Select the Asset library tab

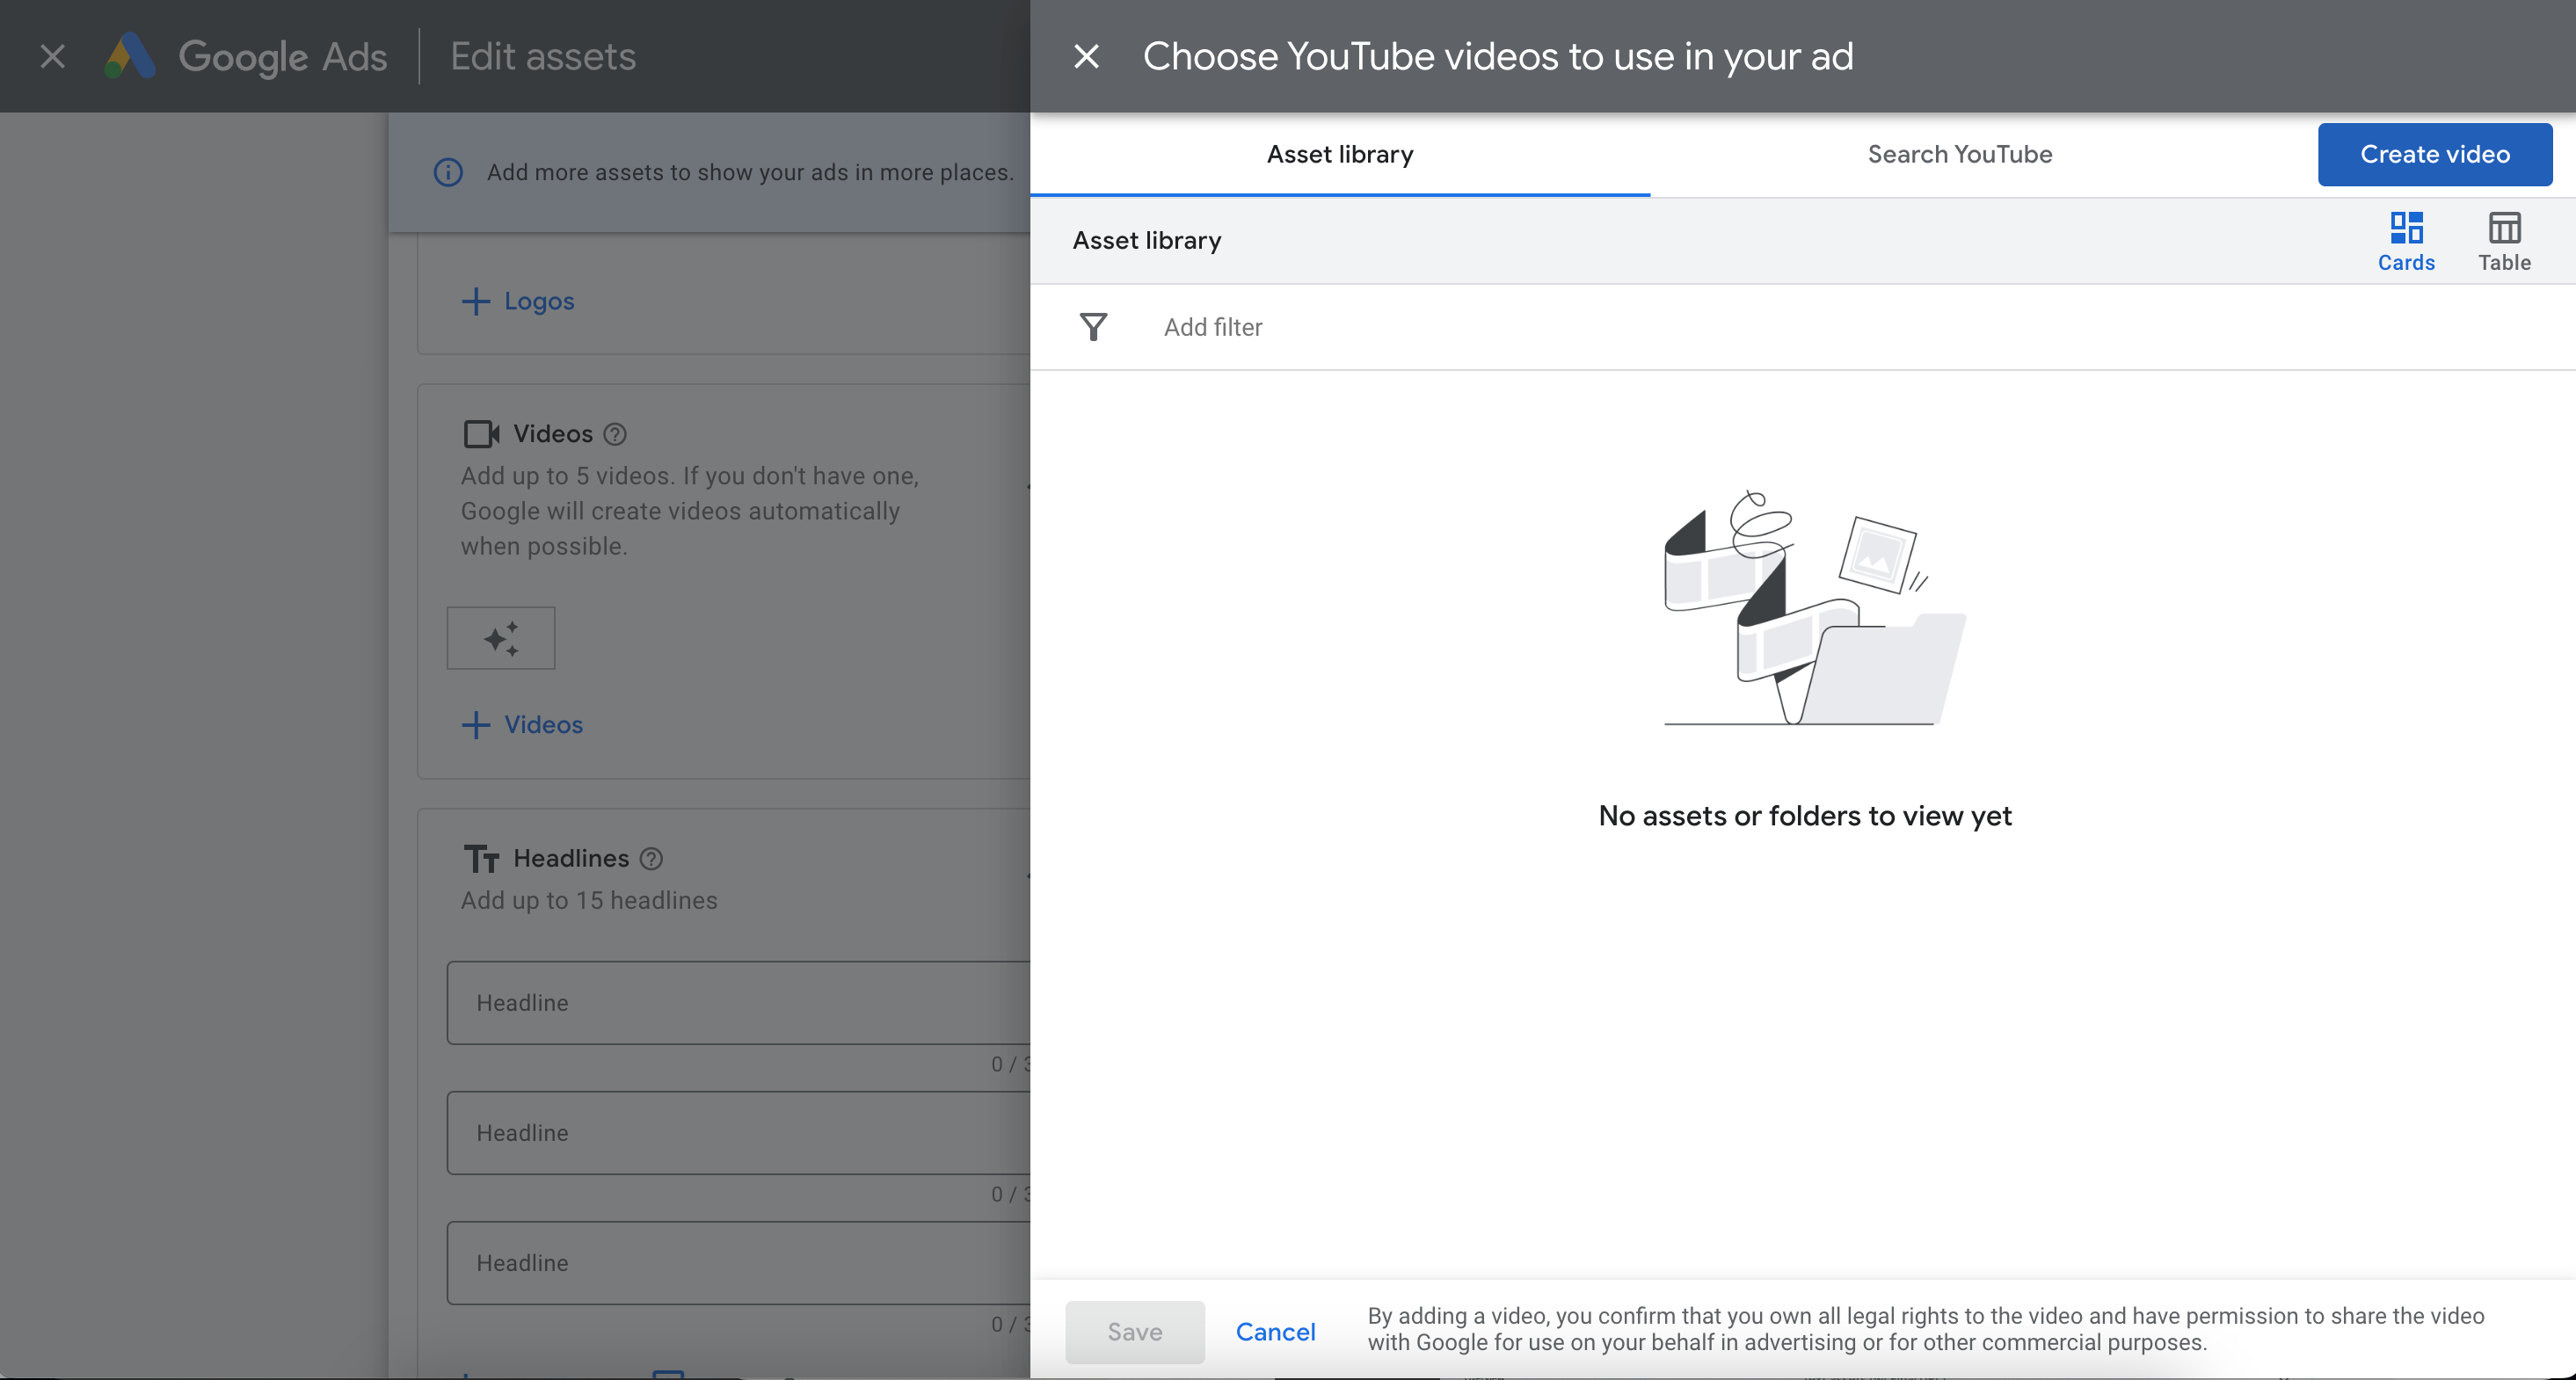(x=1339, y=154)
